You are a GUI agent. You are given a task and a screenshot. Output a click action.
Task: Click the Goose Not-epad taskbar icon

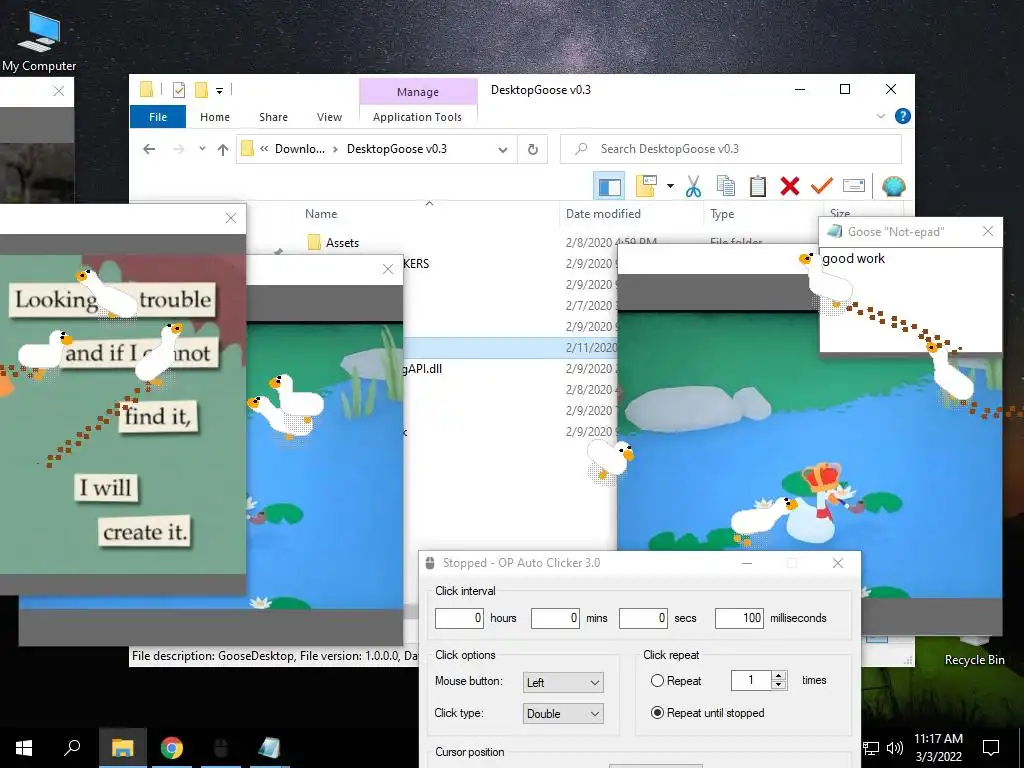(x=269, y=747)
